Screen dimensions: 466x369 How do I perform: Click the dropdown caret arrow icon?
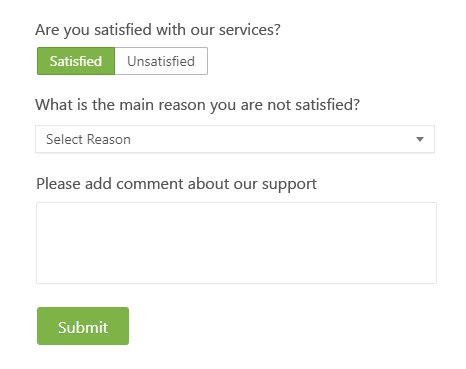tap(420, 139)
